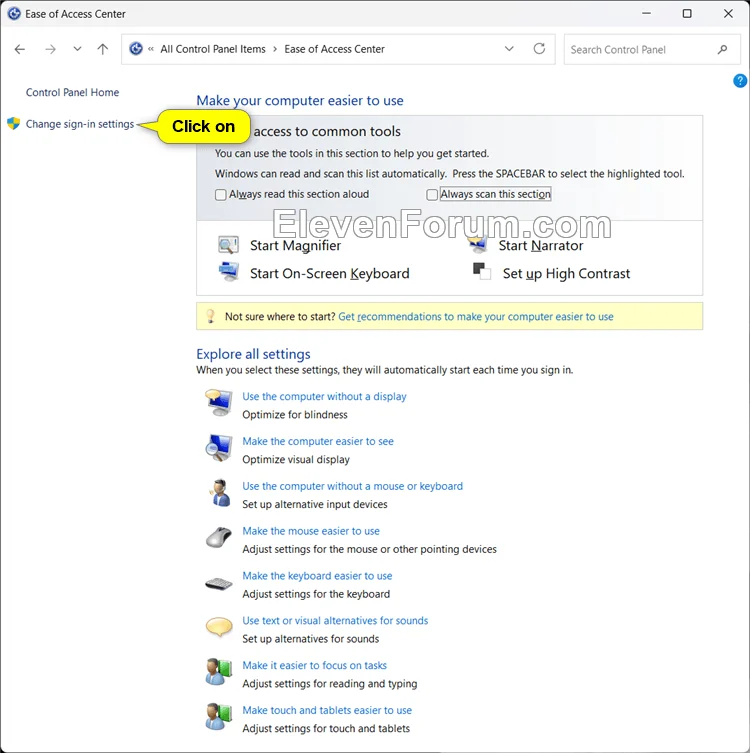The width and height of the screenshot is (750, 753).
Task: Click the double chevron before All Control Panel Items
Action: pyautogui.click(x=151, y=49)
